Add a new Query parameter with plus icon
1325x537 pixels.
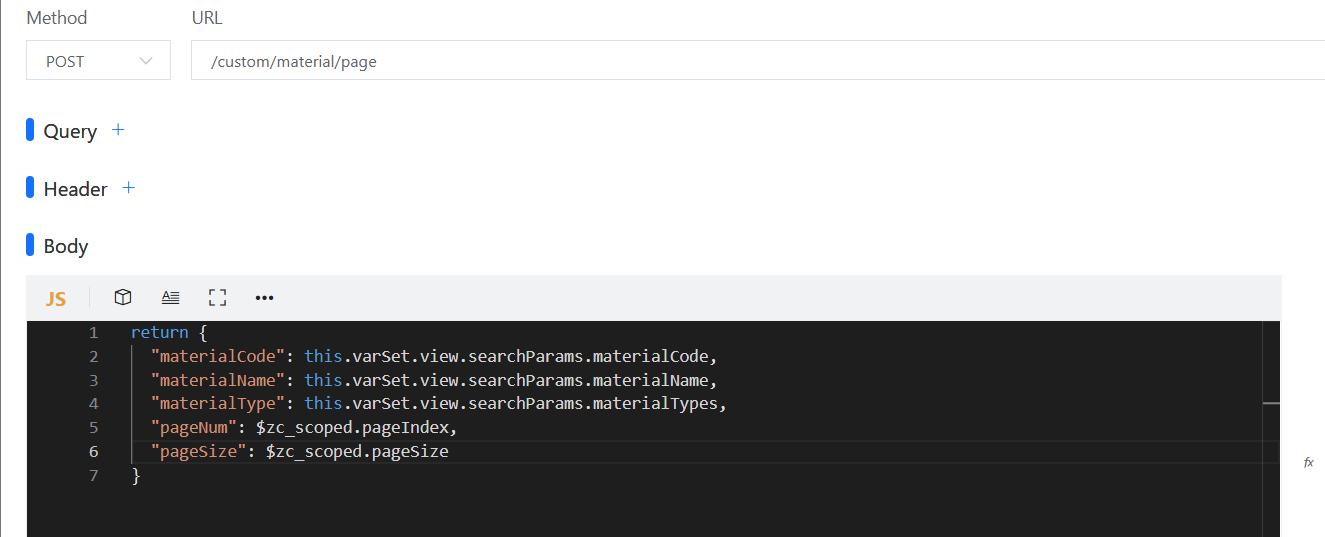pos(118,130)
